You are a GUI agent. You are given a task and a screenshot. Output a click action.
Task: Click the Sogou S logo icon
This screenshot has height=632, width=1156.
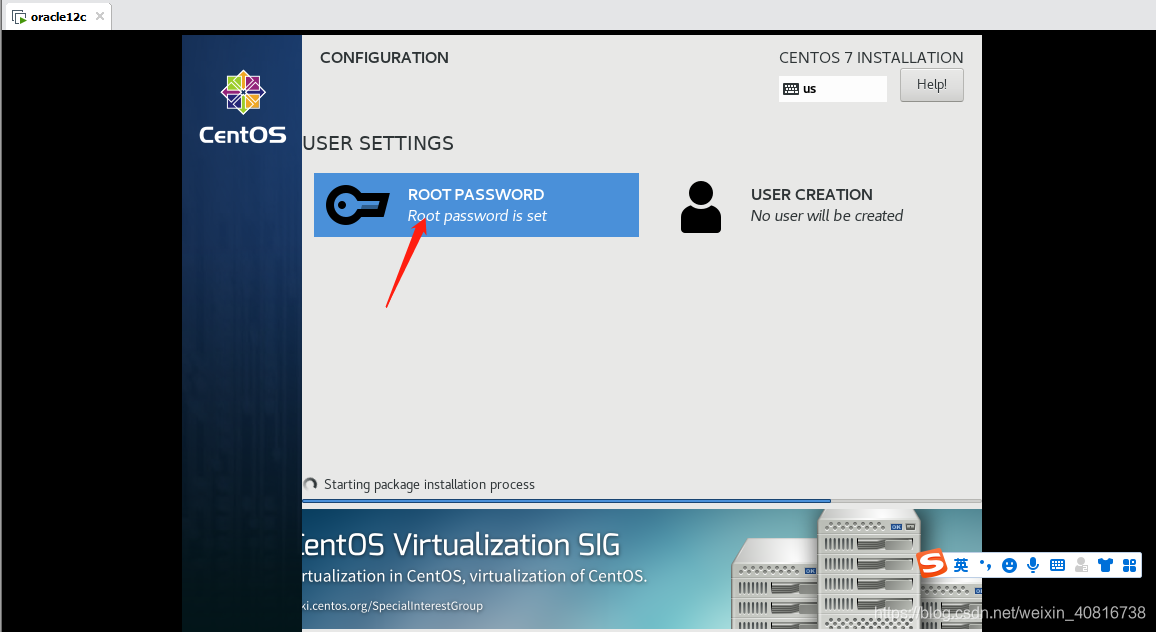point(933,564)
